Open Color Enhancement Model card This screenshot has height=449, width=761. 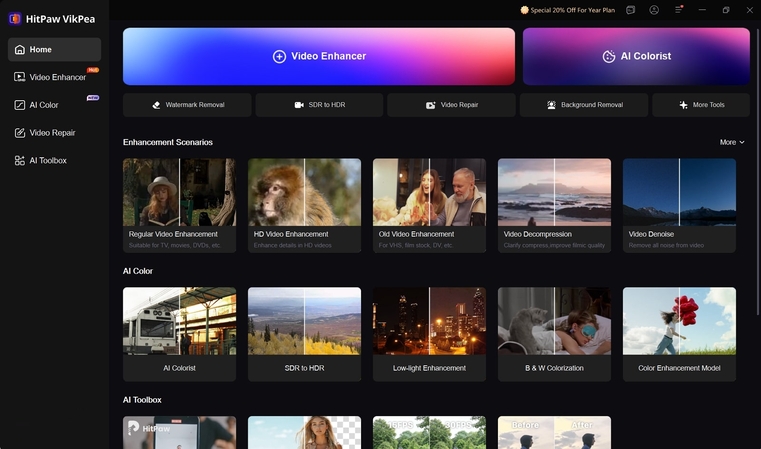pos(679,334)
